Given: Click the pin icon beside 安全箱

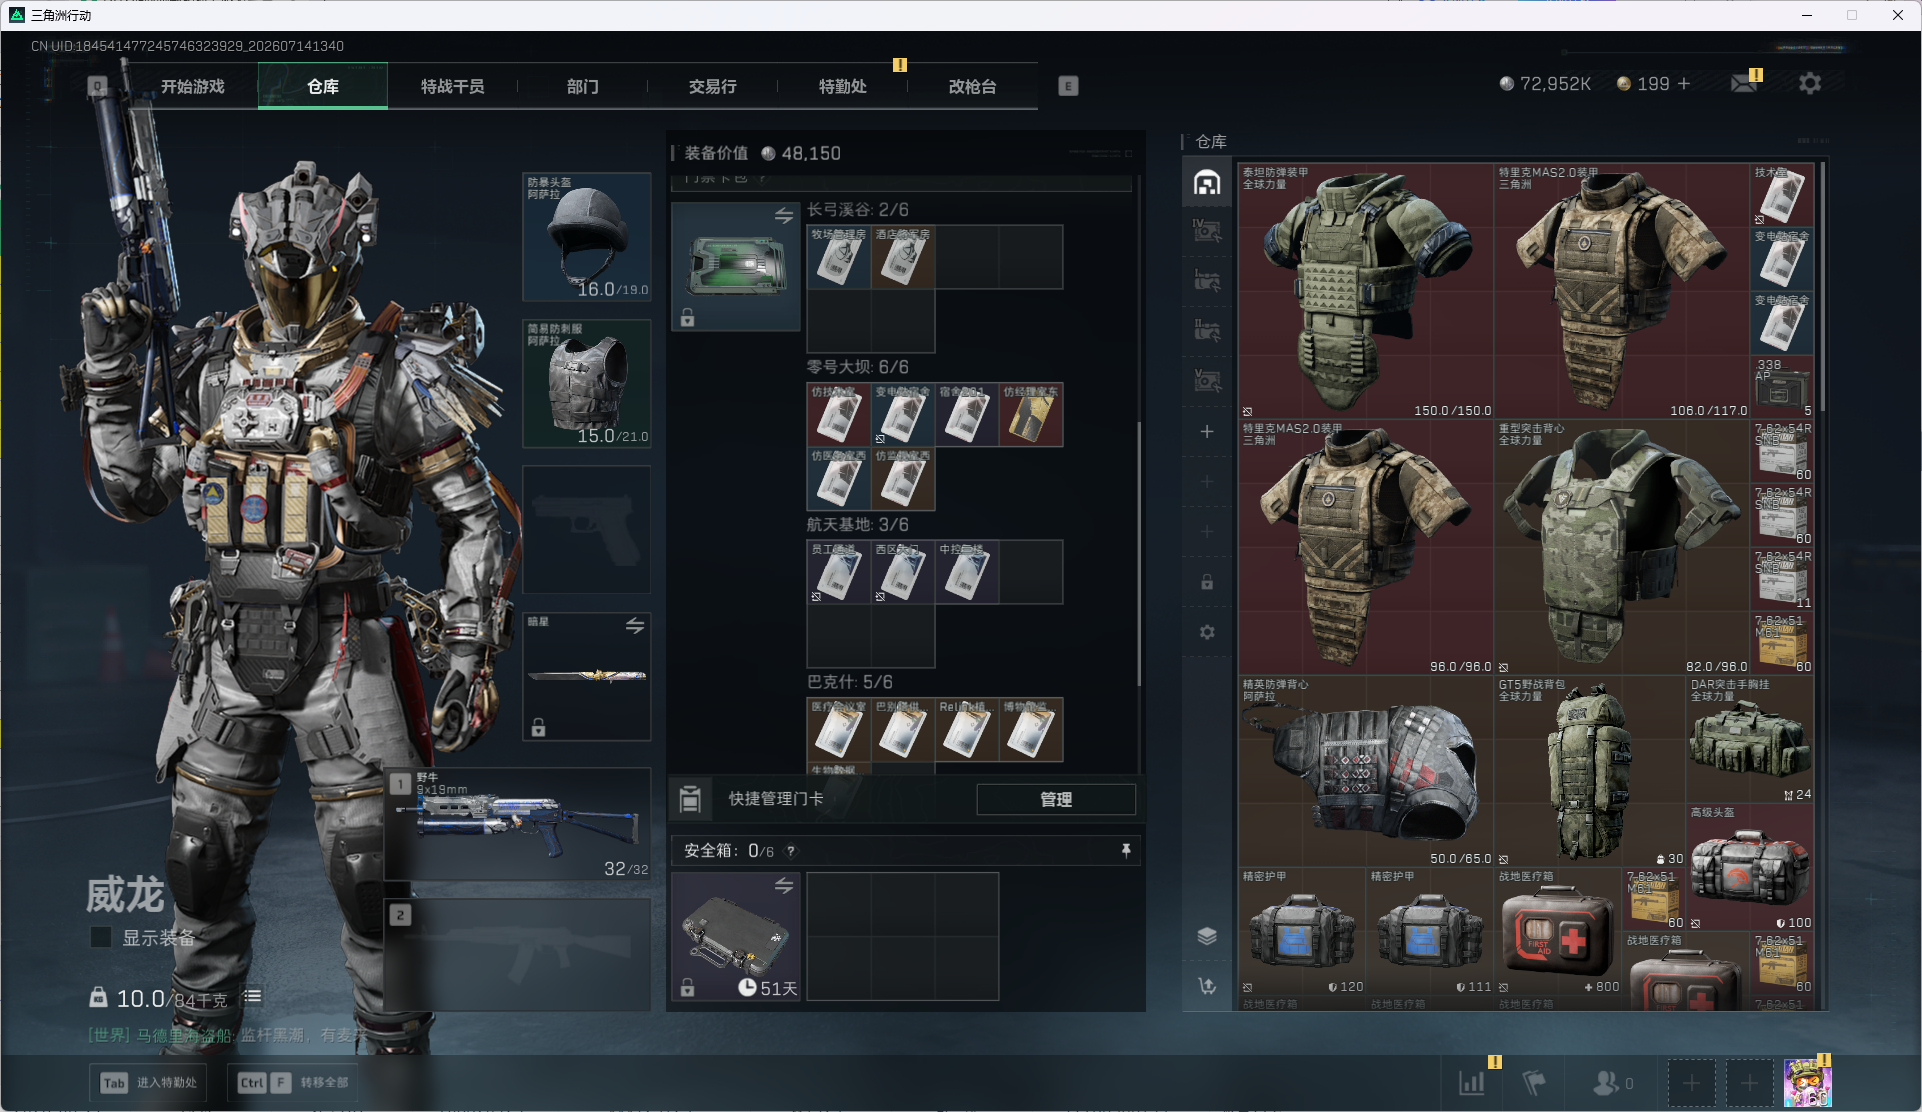Looking at the screenshot, I should point(1126,850).
